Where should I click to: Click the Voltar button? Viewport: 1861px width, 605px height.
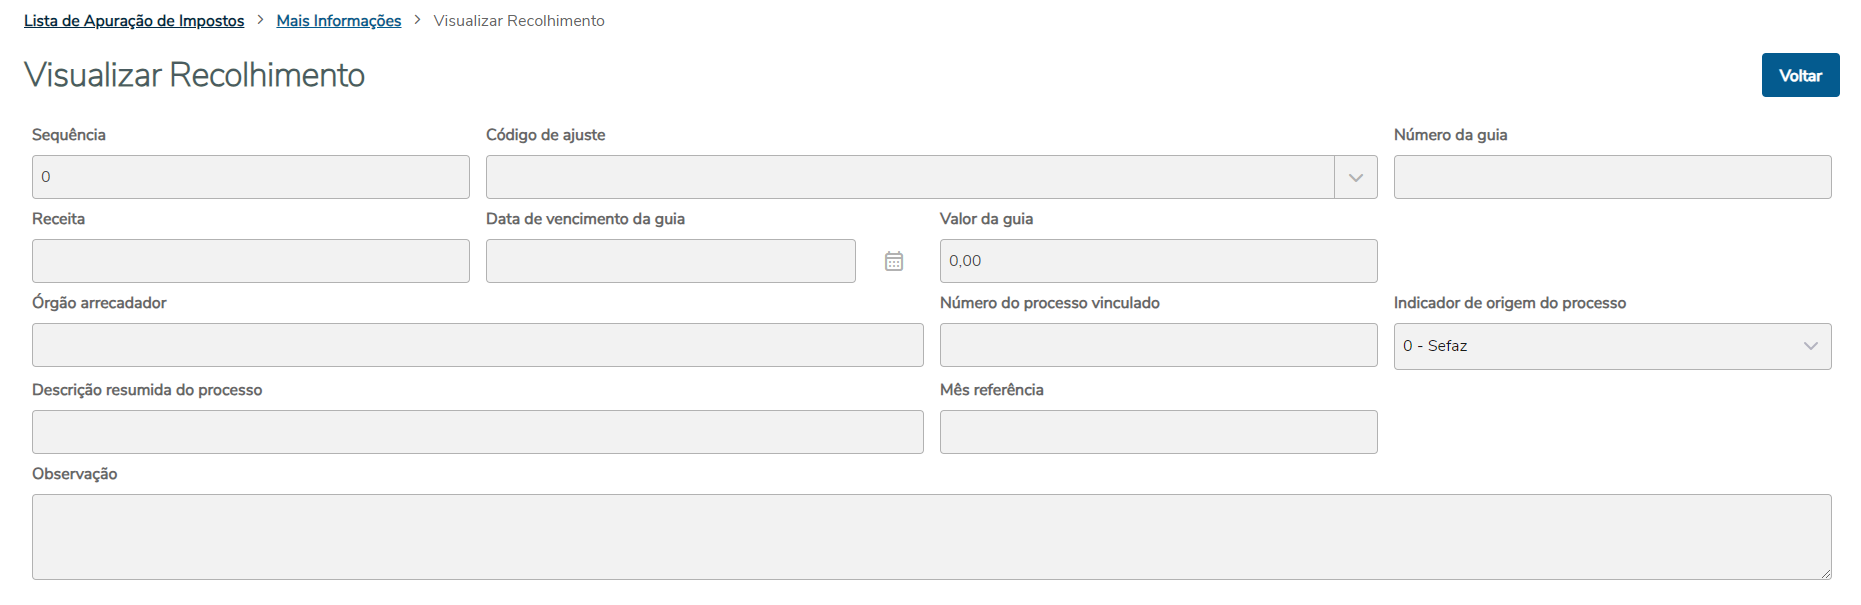(x=1800, y=75)
